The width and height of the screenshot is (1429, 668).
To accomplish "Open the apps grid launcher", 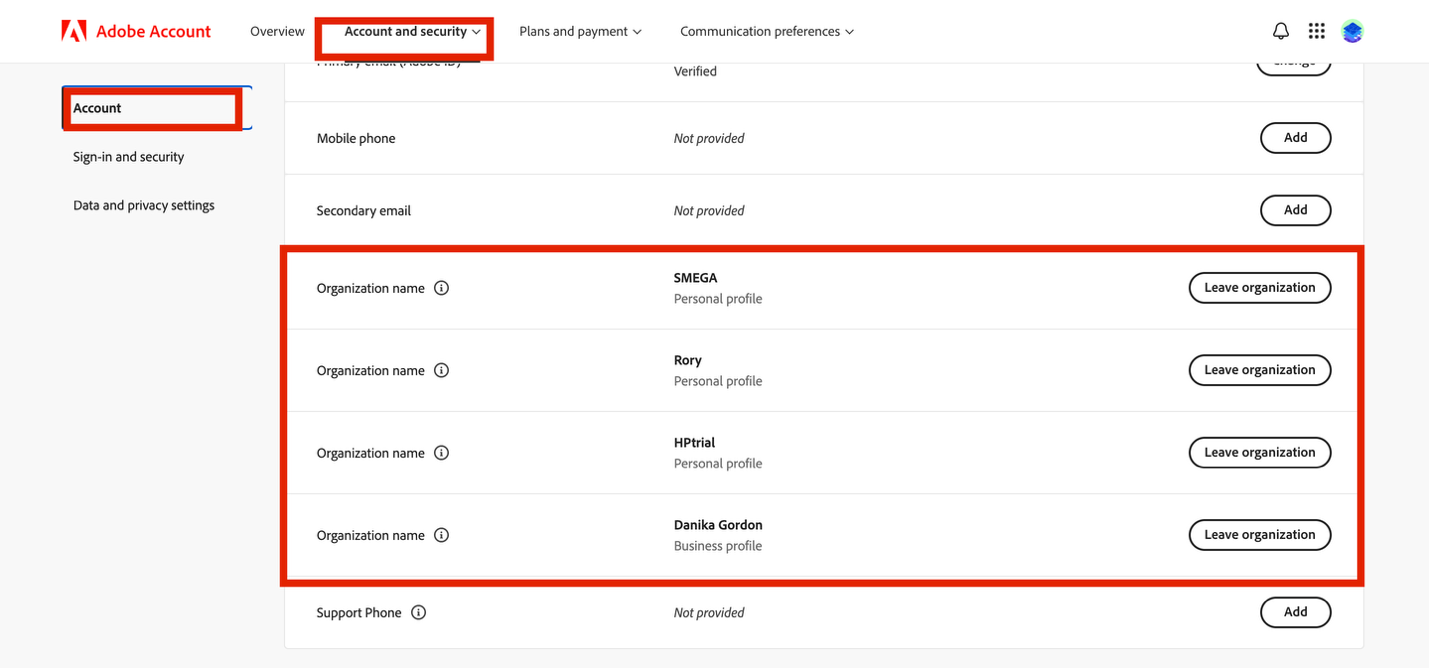I will [1317, 31].
